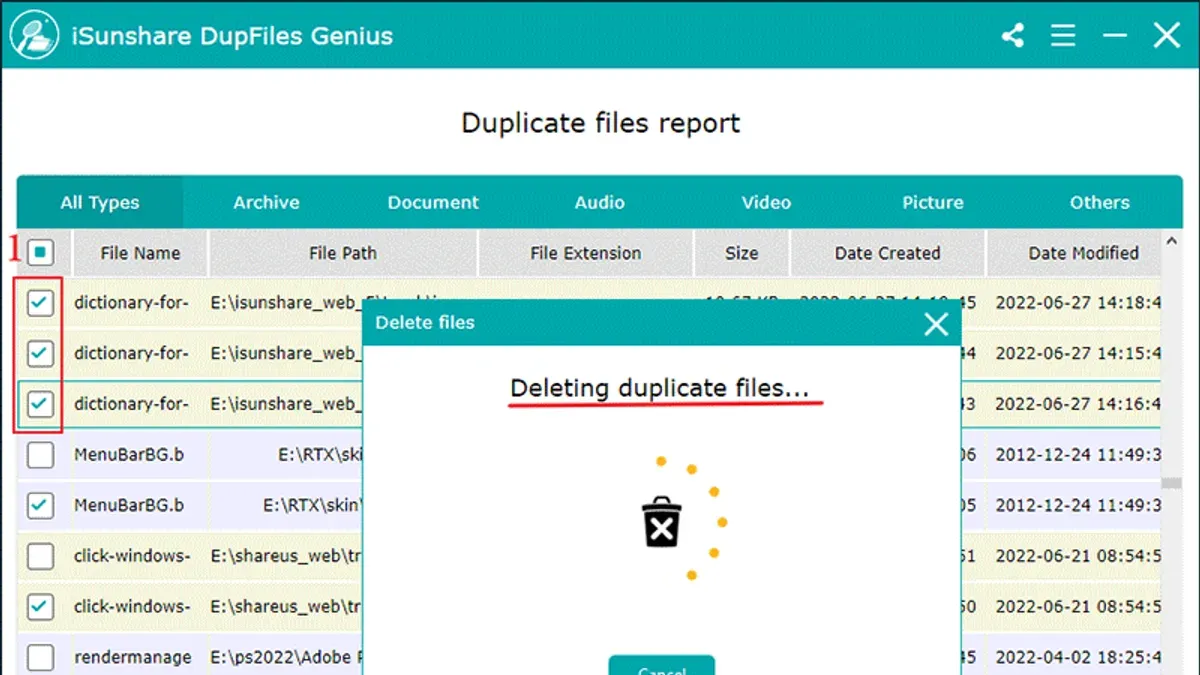Screen dimensions: 1200x675
Task: Close the DupFiles Genius window
Action: (1167, 37)
